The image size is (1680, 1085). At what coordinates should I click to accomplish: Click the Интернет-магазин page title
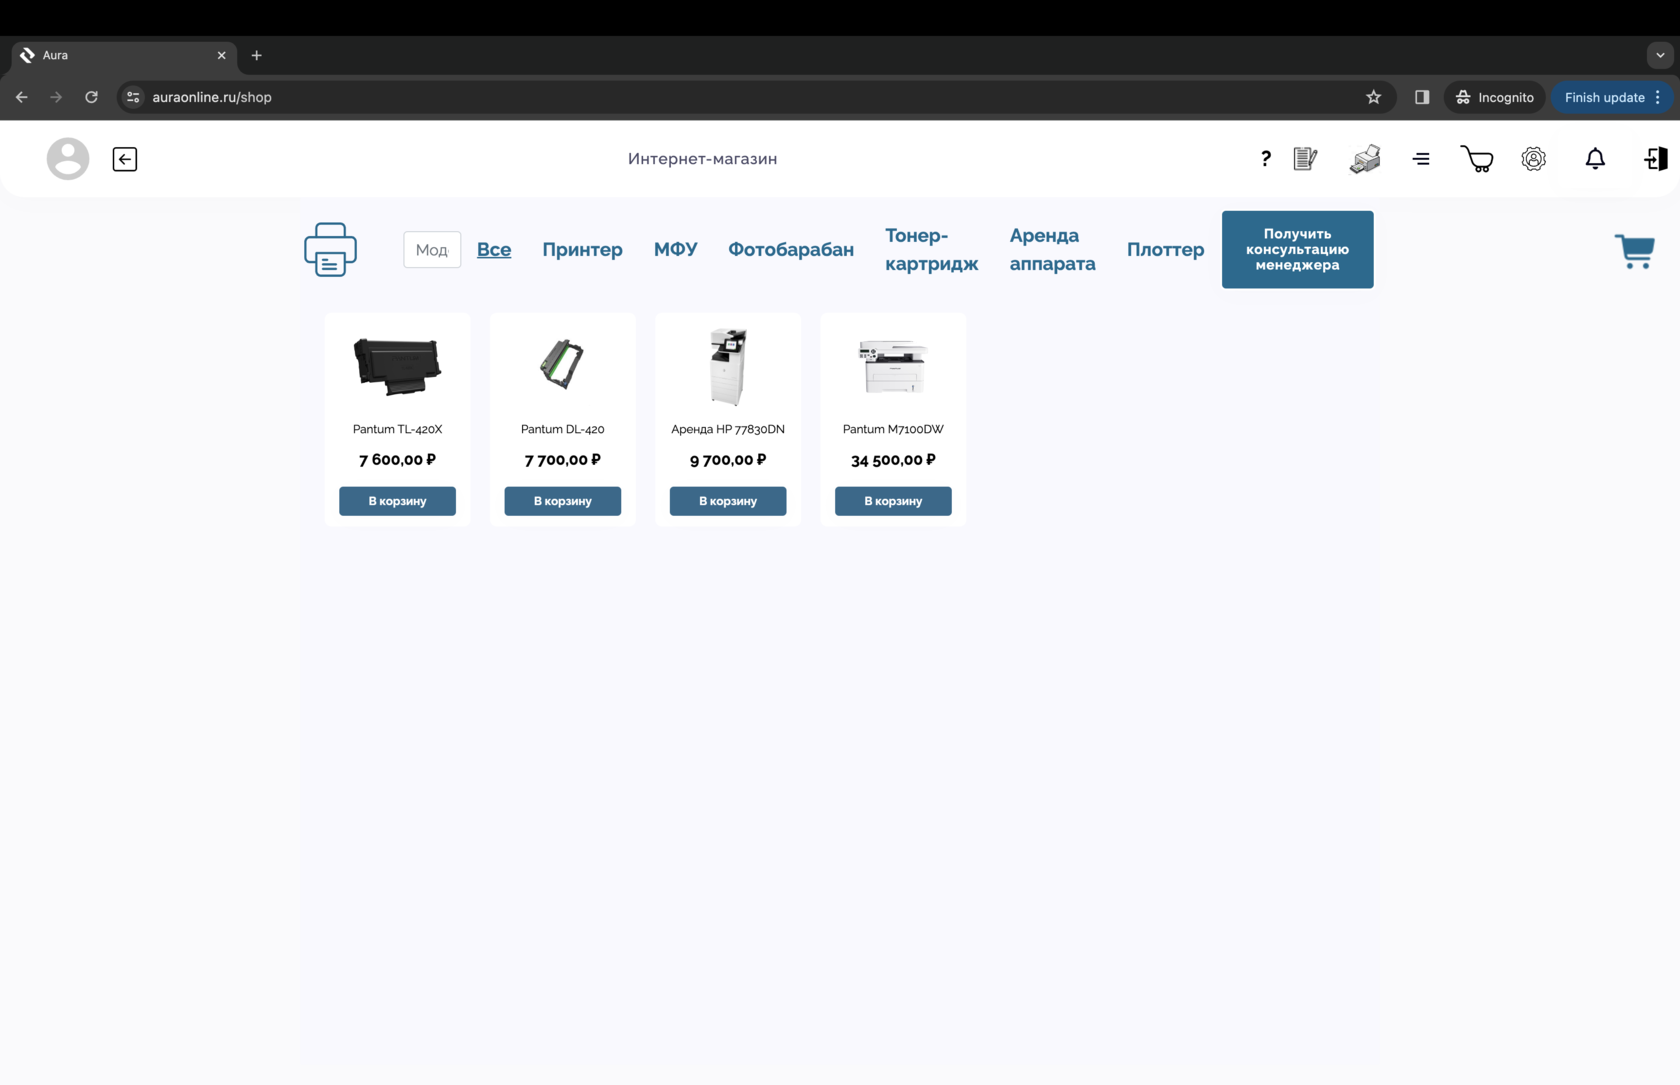tap(703, 159)
